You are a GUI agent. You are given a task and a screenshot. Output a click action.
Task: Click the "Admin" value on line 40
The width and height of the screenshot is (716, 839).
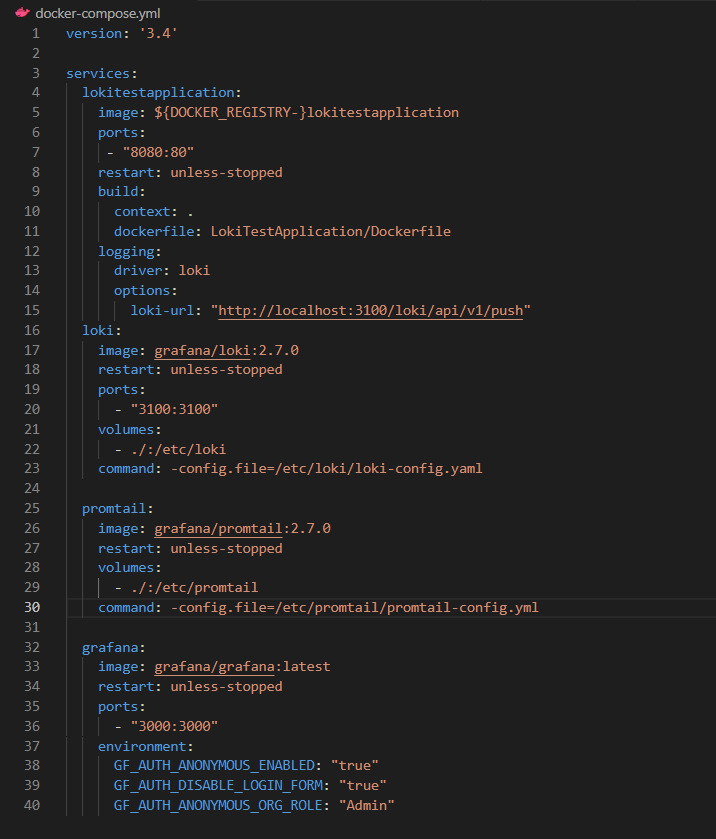click(x=367, y=805)
